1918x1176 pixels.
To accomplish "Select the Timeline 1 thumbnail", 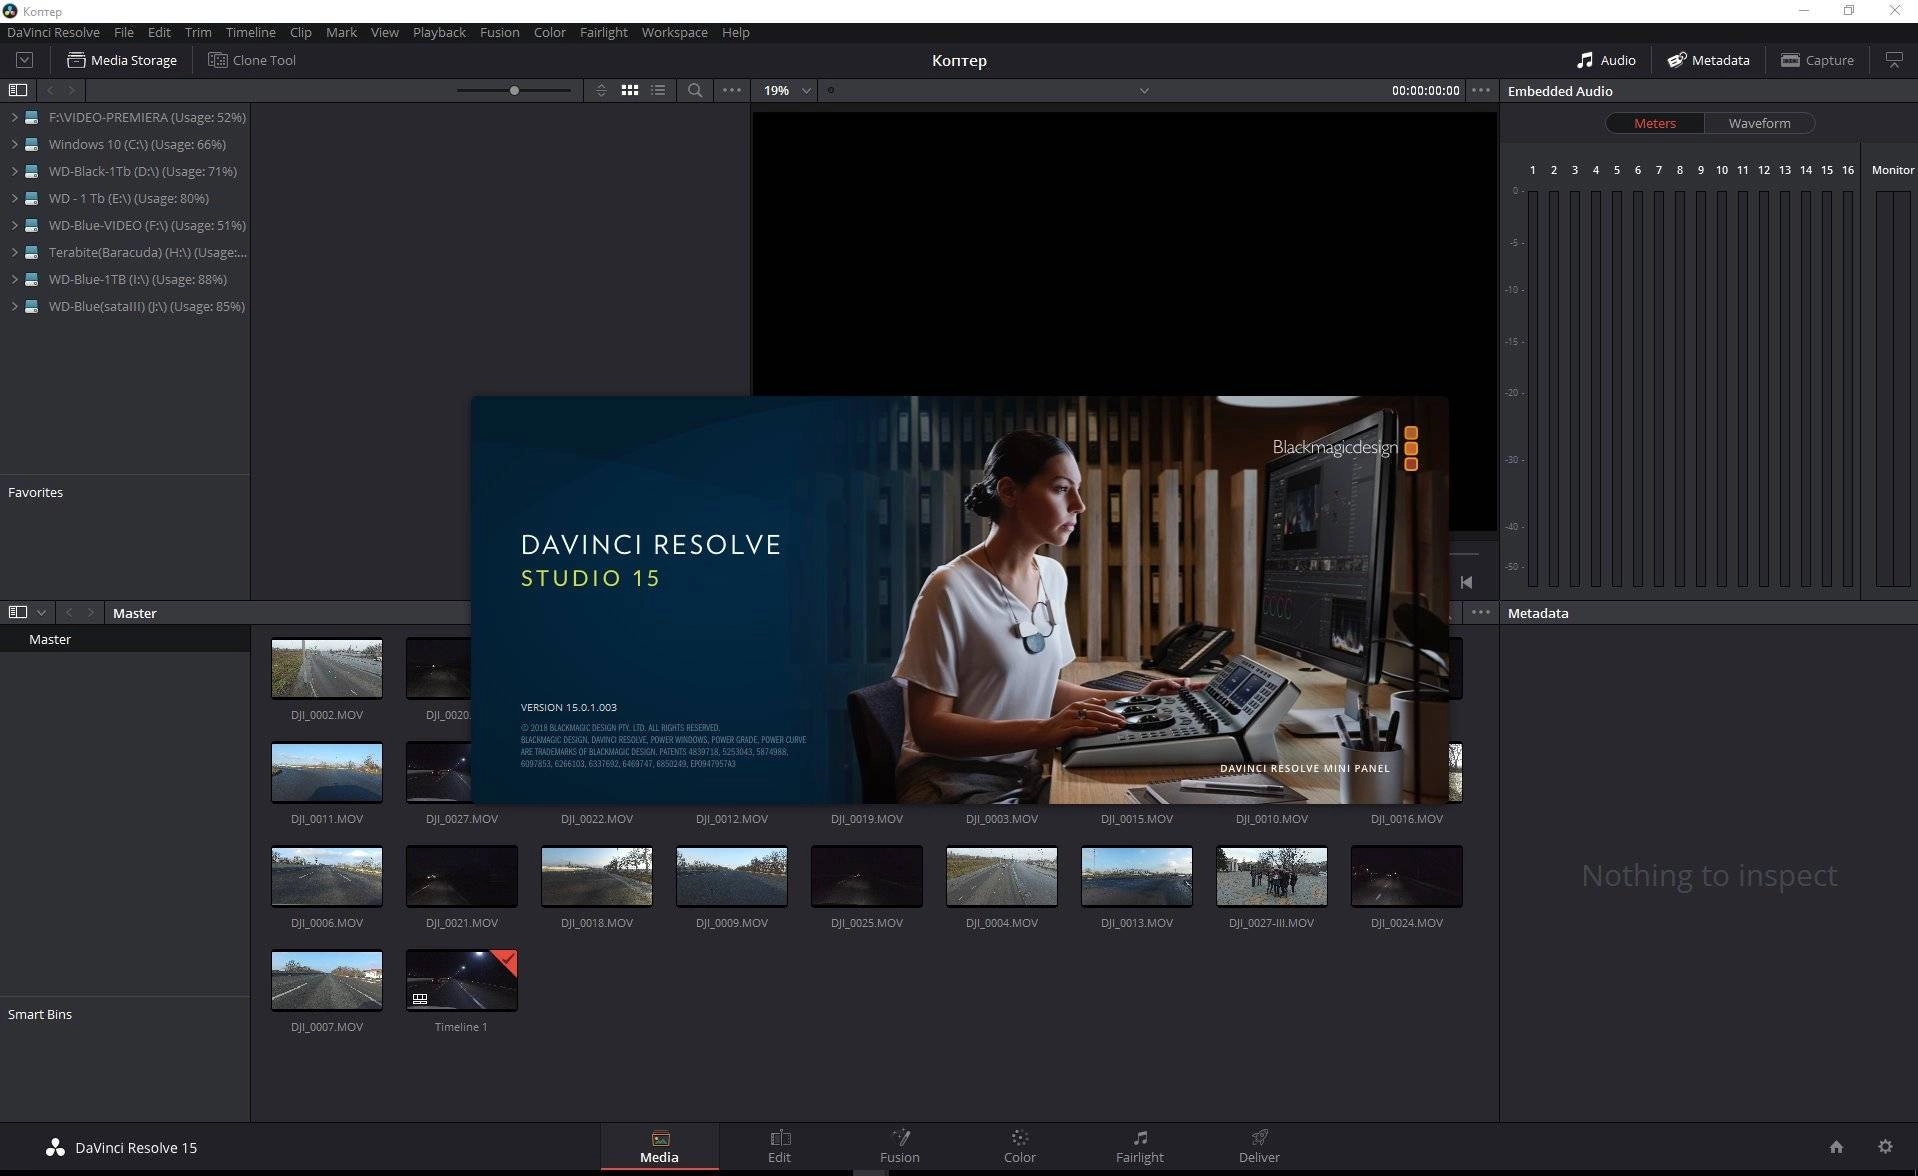I will (x=462, y=980).
